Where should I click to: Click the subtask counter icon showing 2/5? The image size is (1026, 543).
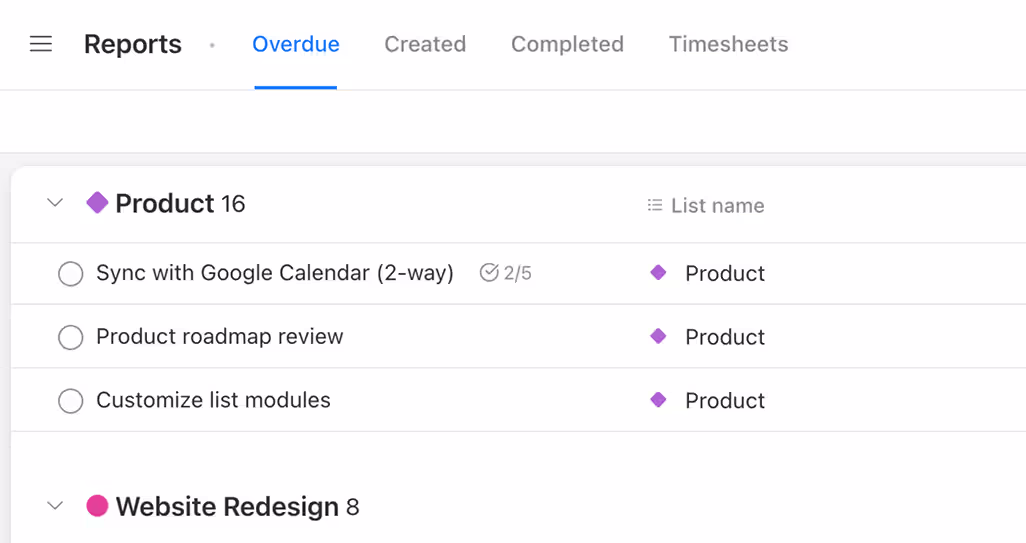click(x=489, y=272)
